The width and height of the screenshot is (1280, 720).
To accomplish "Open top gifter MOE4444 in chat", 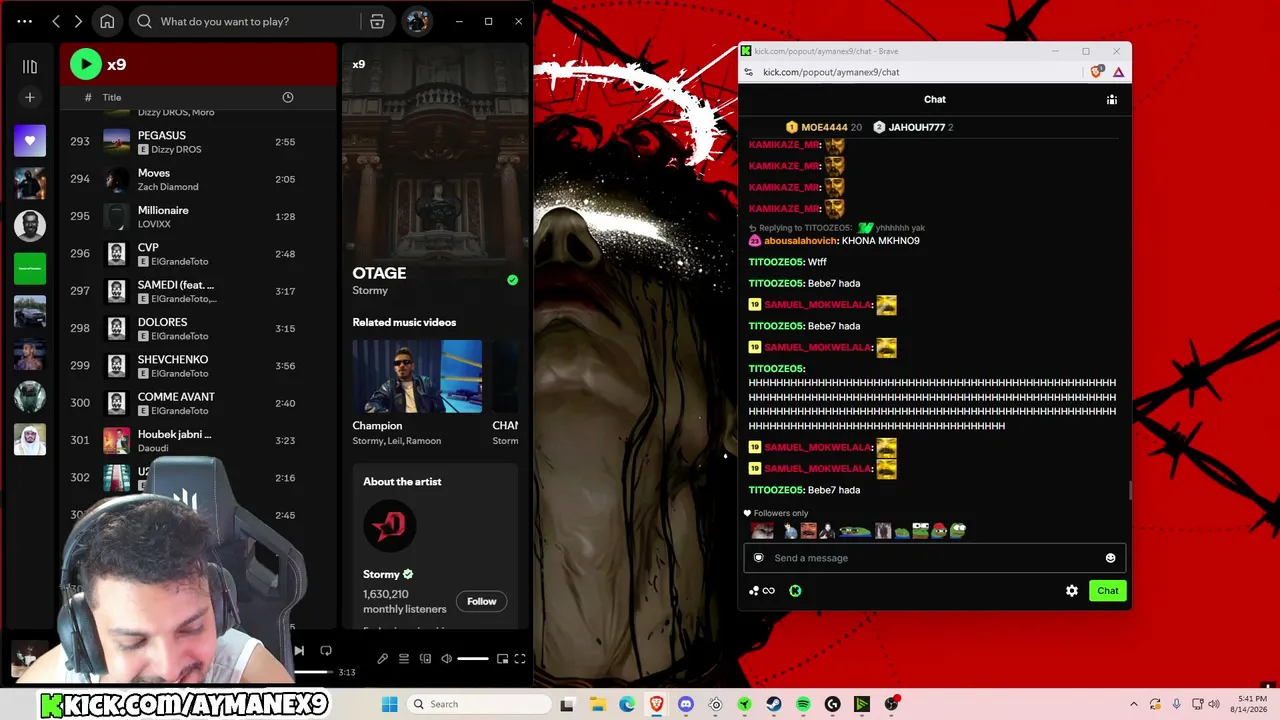I will click(824, 127).
